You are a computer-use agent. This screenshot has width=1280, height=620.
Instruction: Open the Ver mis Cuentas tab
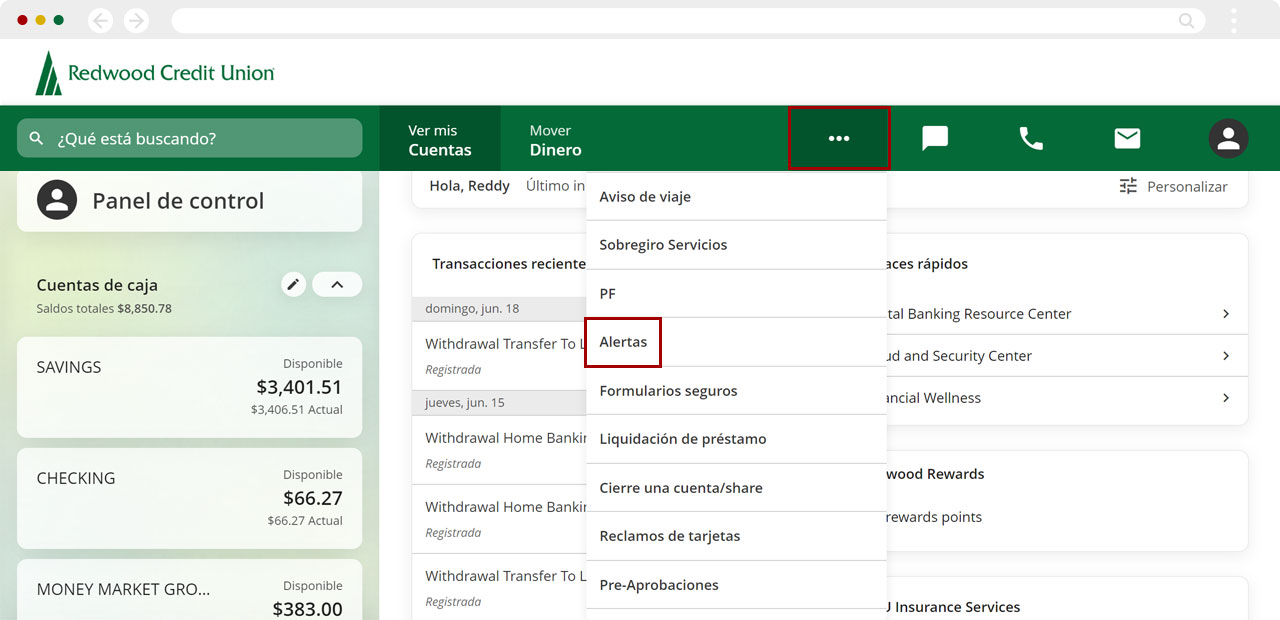click(439, 140)
